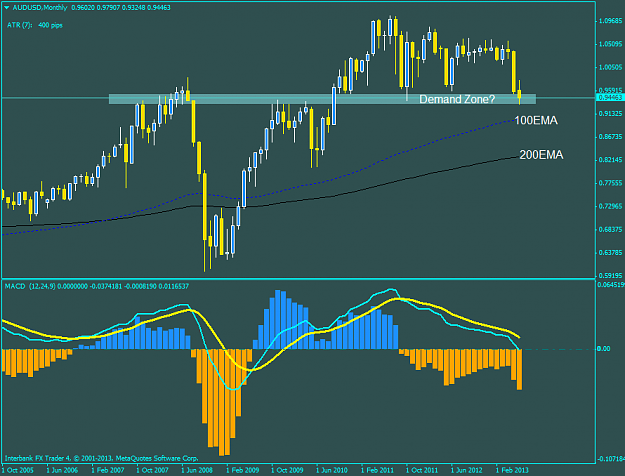Click the MACD zero level 0.00 label

click(603, 349)
